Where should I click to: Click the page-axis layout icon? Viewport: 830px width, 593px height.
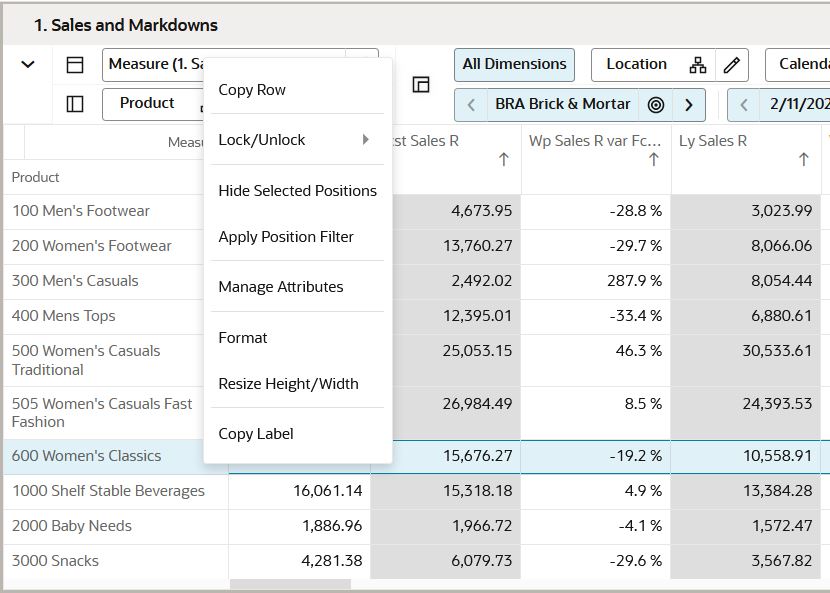pyautogui.click(x=75, y=65)
